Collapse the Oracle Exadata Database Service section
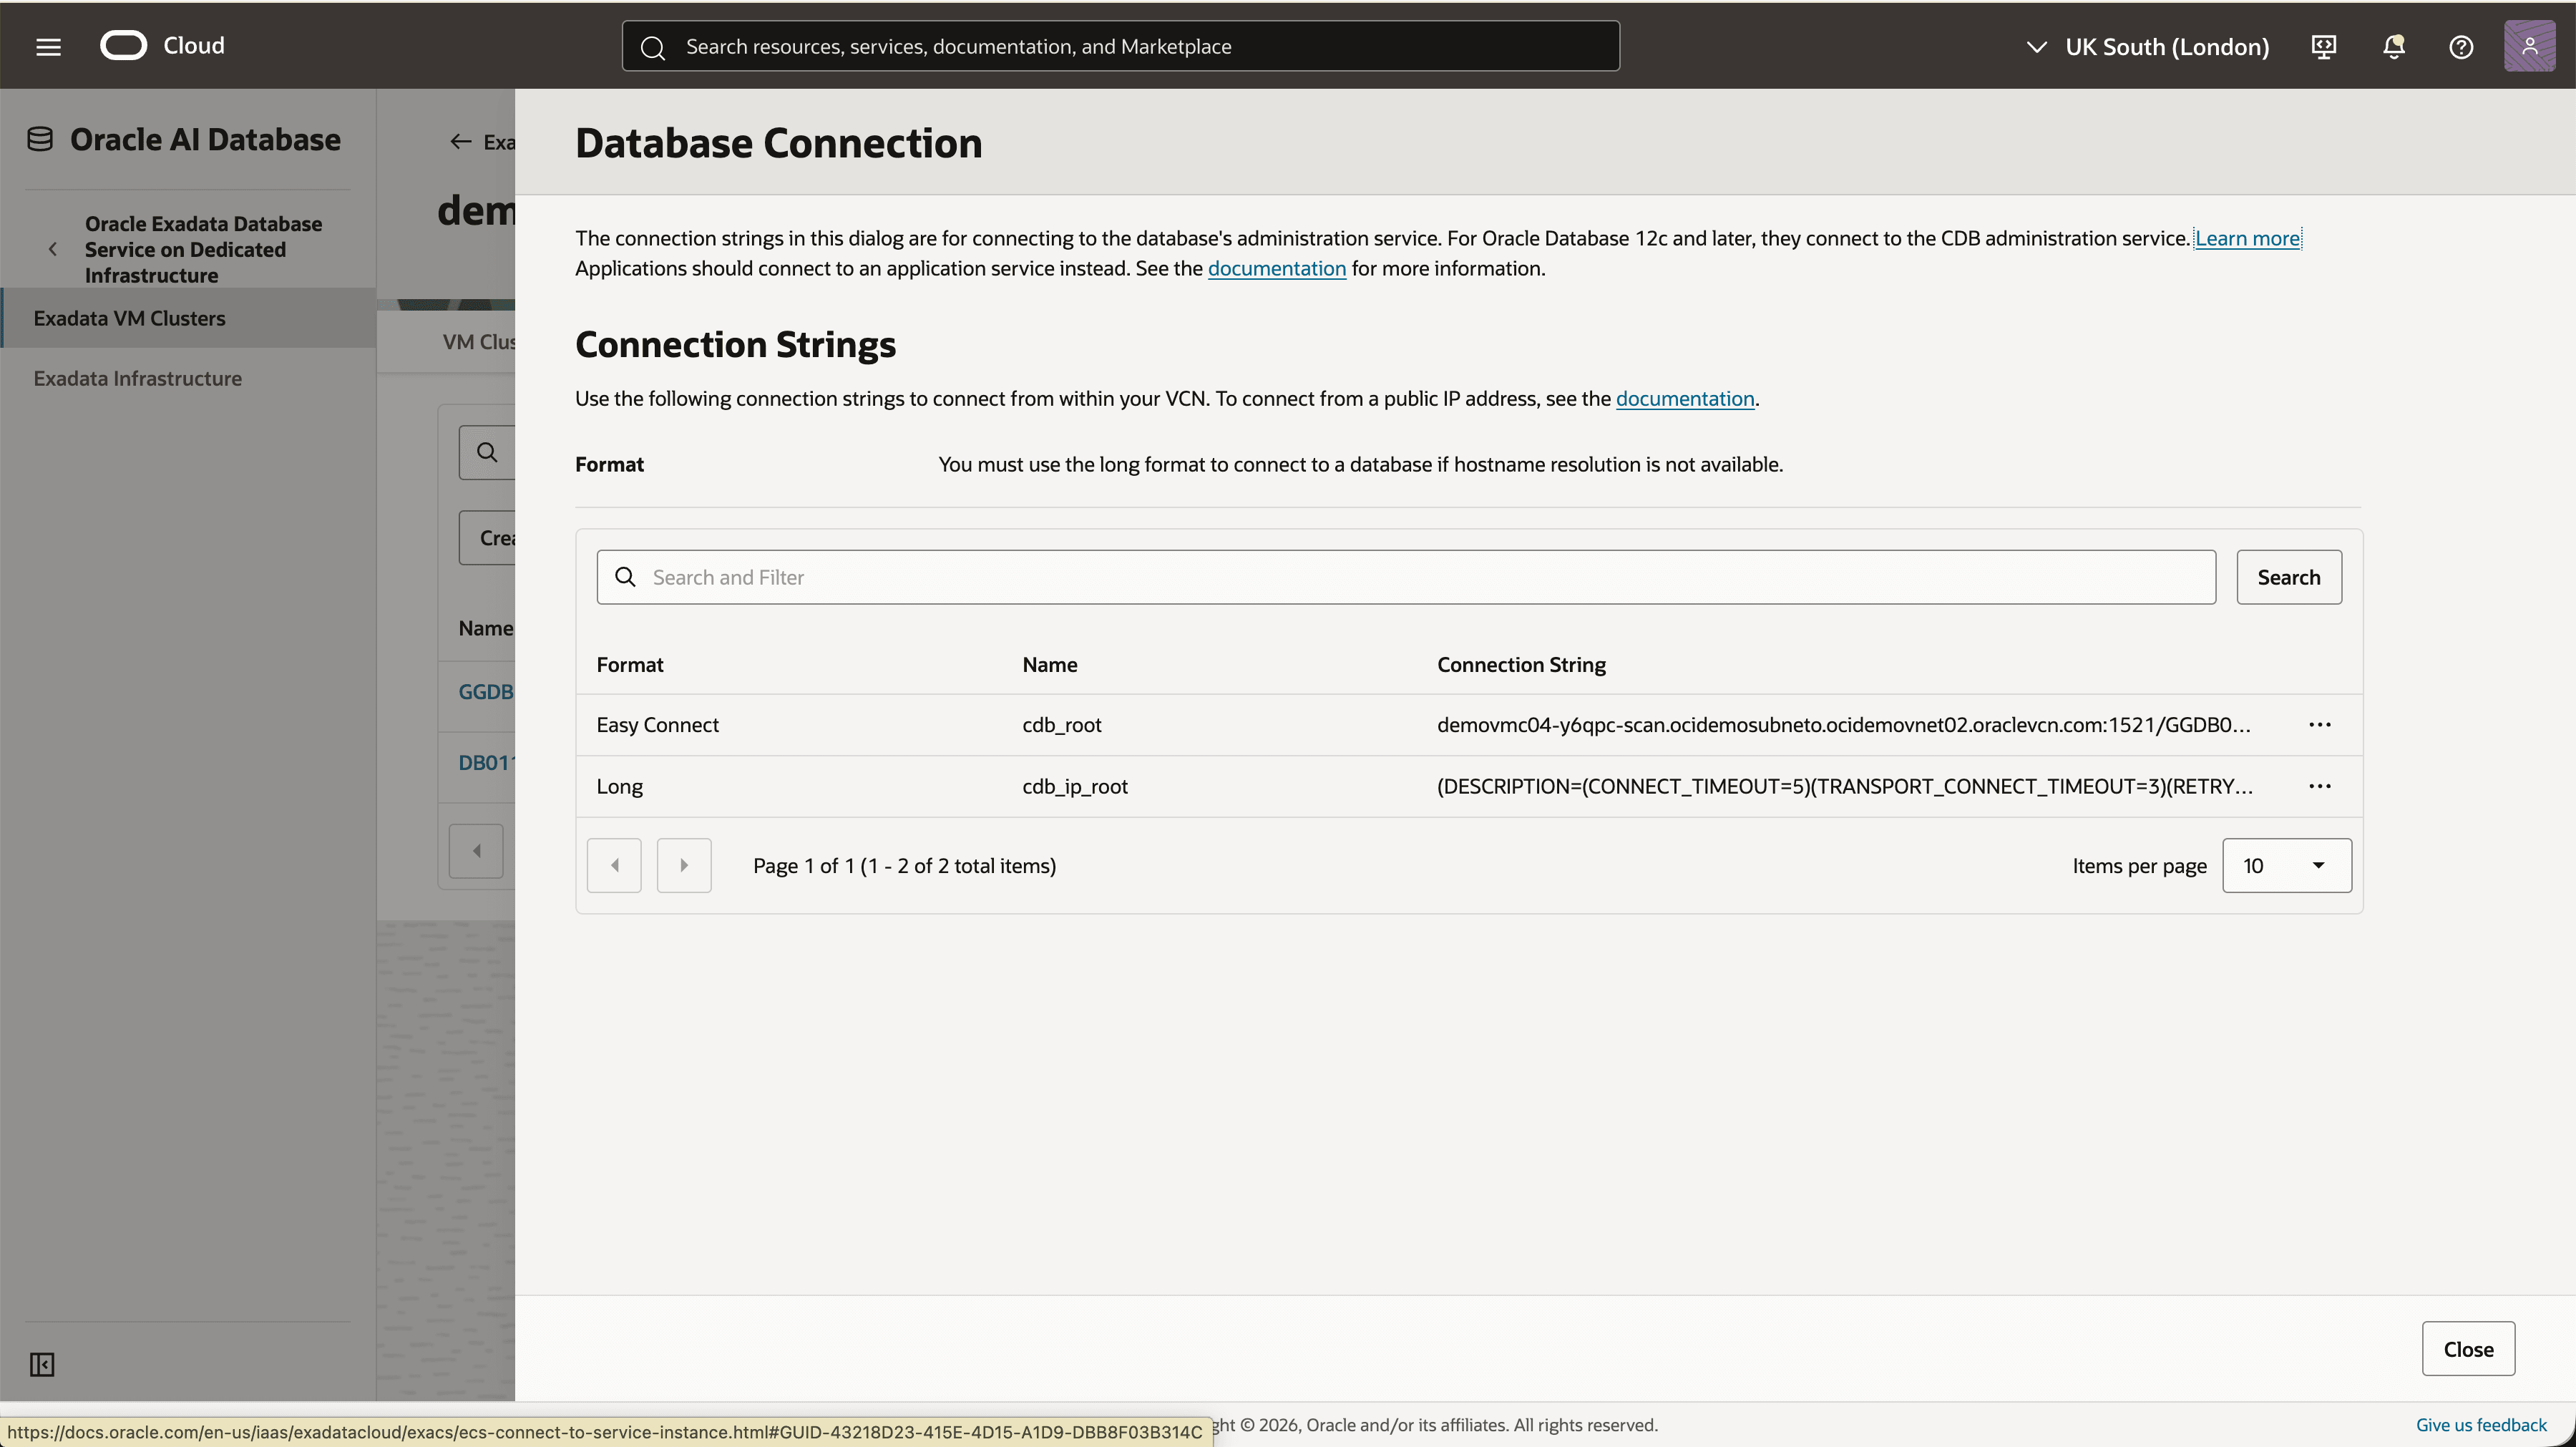 point(54,249)
